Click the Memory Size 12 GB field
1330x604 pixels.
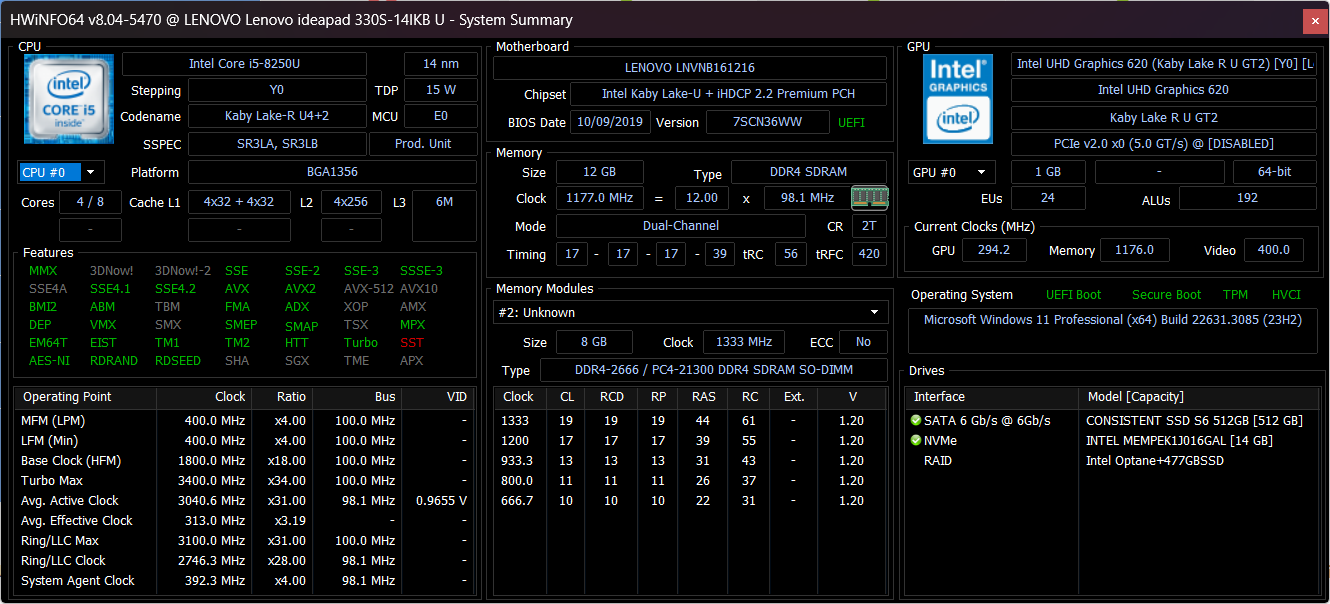(600, 172)
